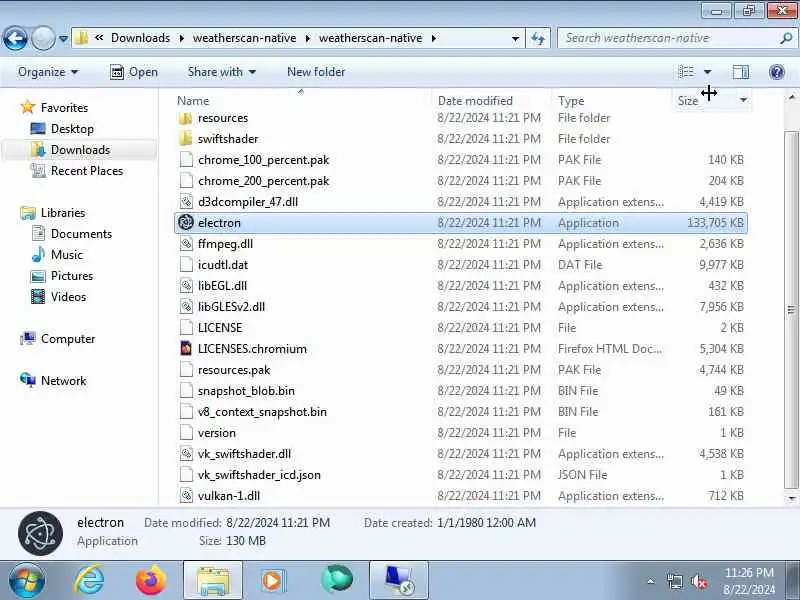This screenshot has height=600, width=800.
Task: Select Favorites in navigation pane
Action: click(64, 108)
